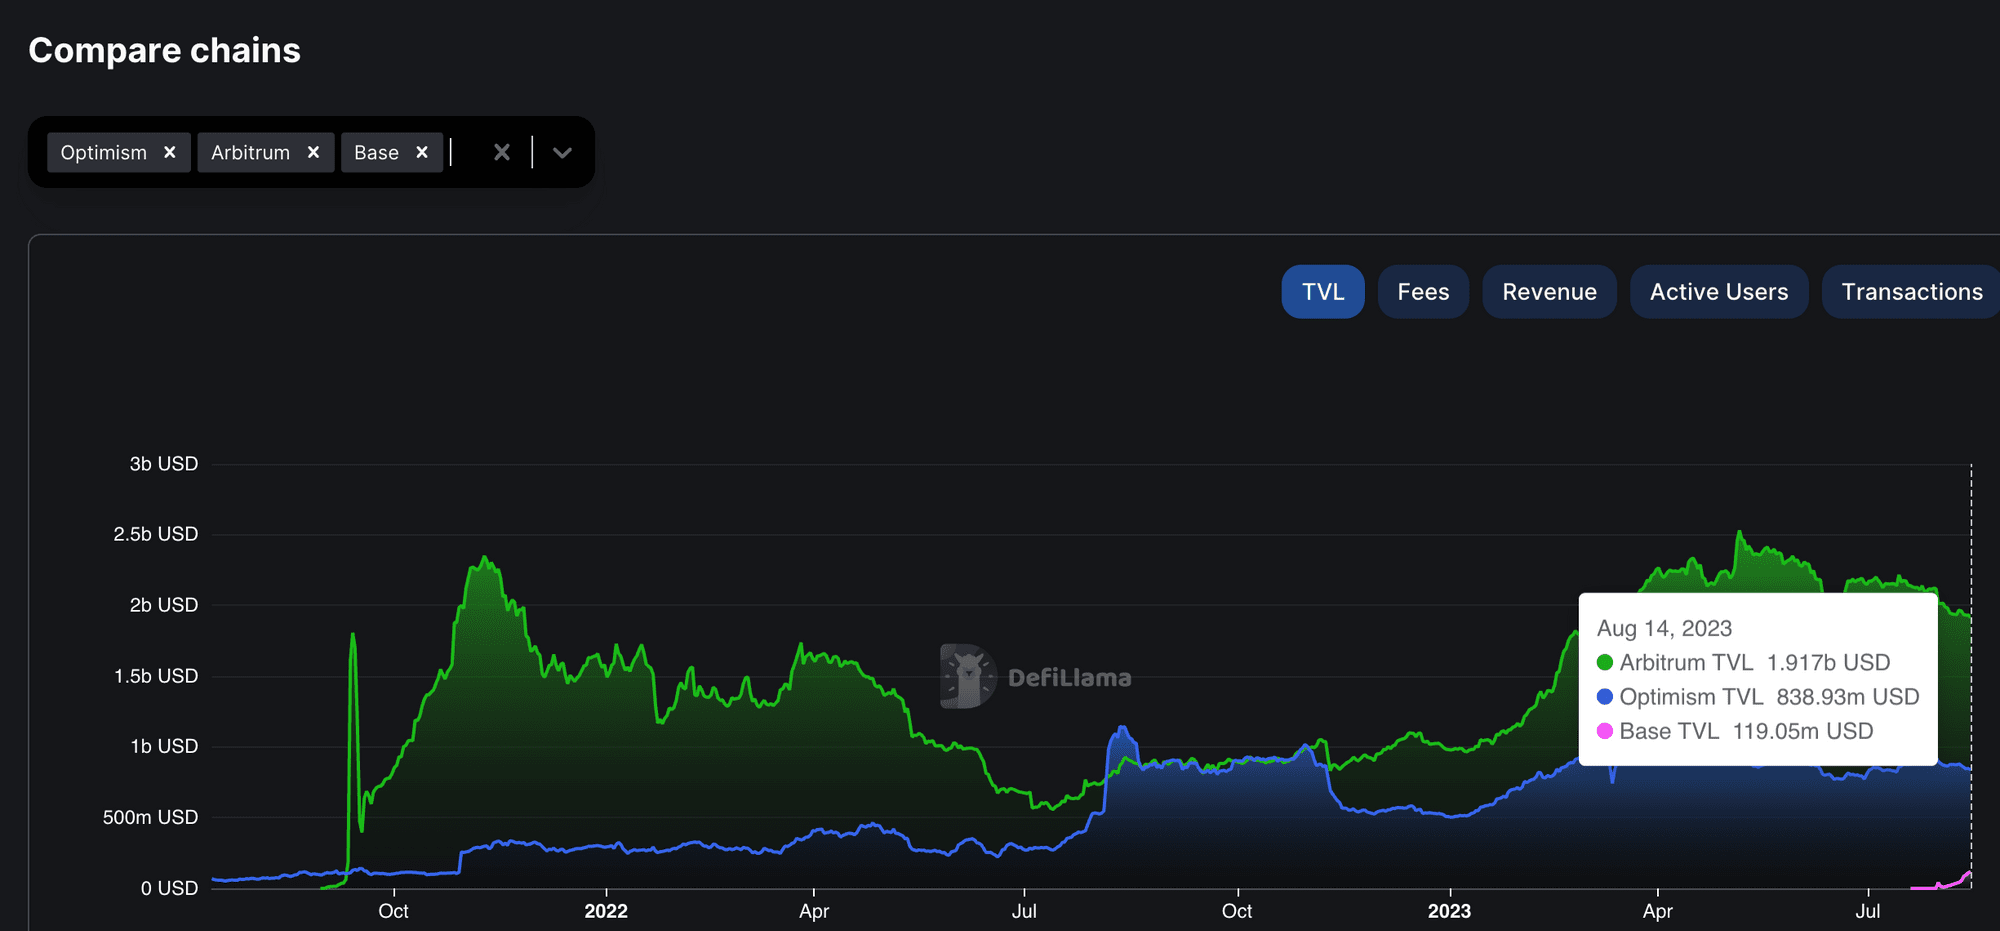Image resolution: width=2000 pixels, height=931 pixels.
Task: Click the blue Optimism TVL legend dot
Action: click(x=1605, y=697)
